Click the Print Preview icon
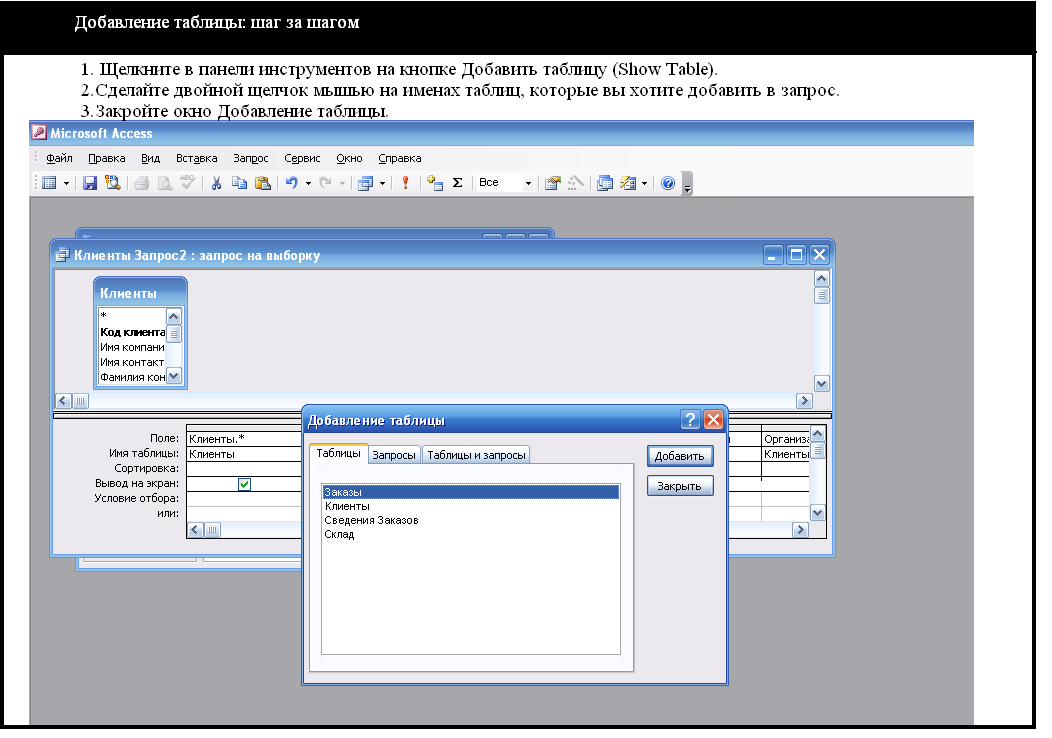 tap(164, 182)
